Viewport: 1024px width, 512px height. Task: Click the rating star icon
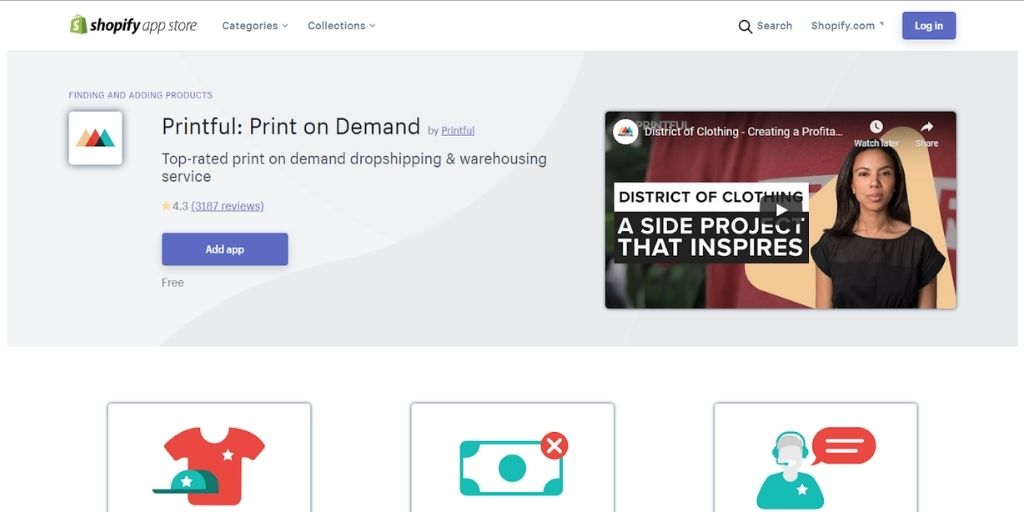(166, 206)
